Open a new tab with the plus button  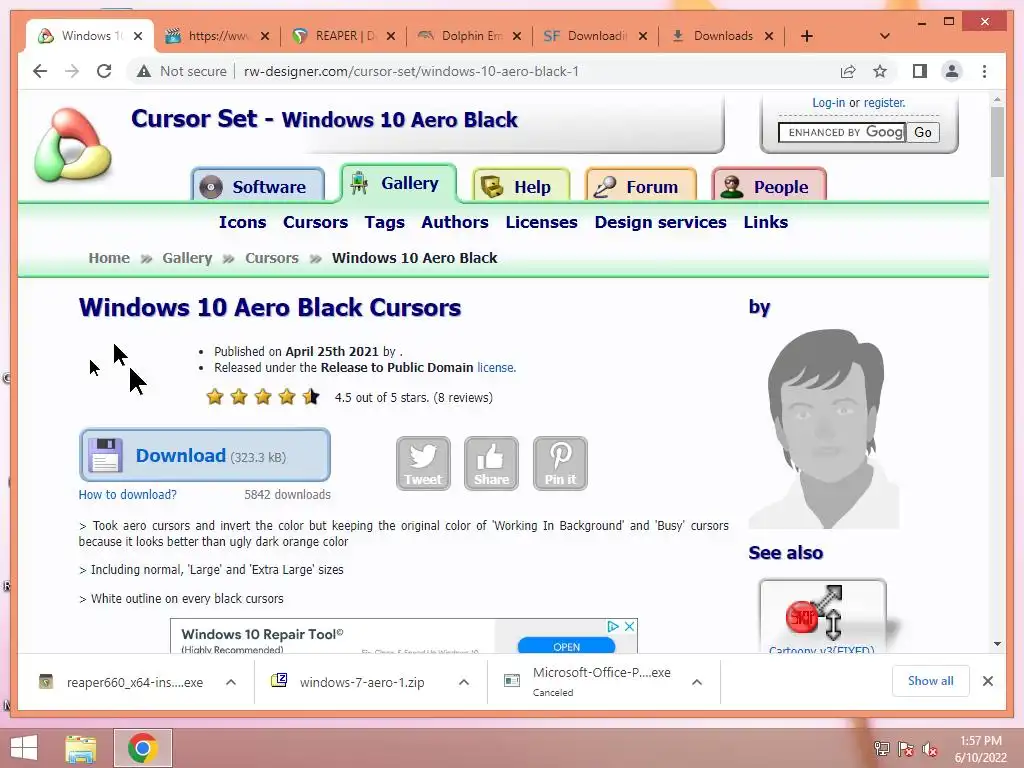(x=807, y=36)
